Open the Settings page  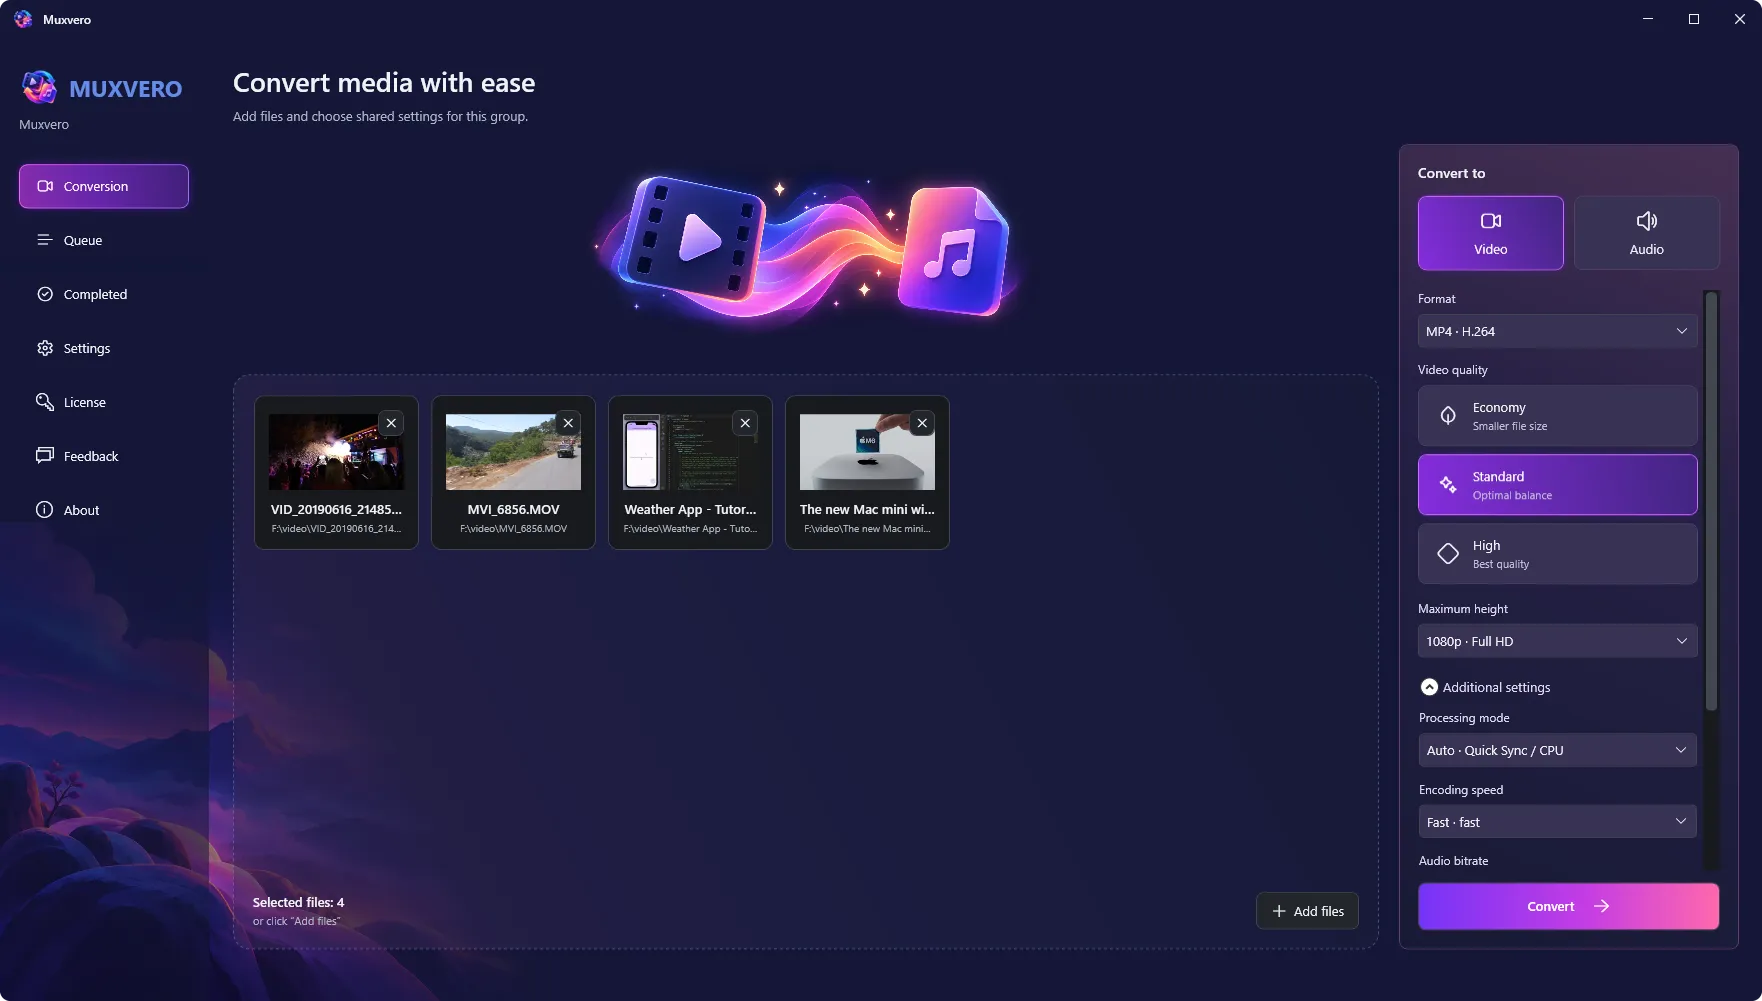coord(104,348)
